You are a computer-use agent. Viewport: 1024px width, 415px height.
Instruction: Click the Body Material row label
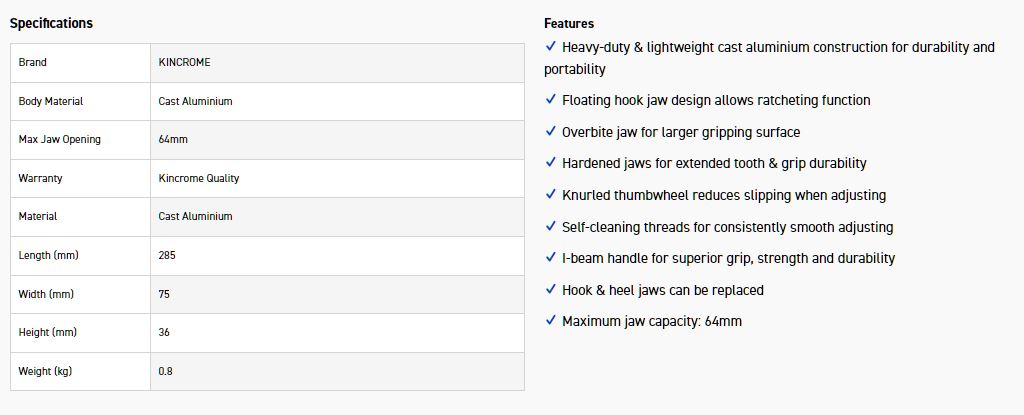(51, 101)
